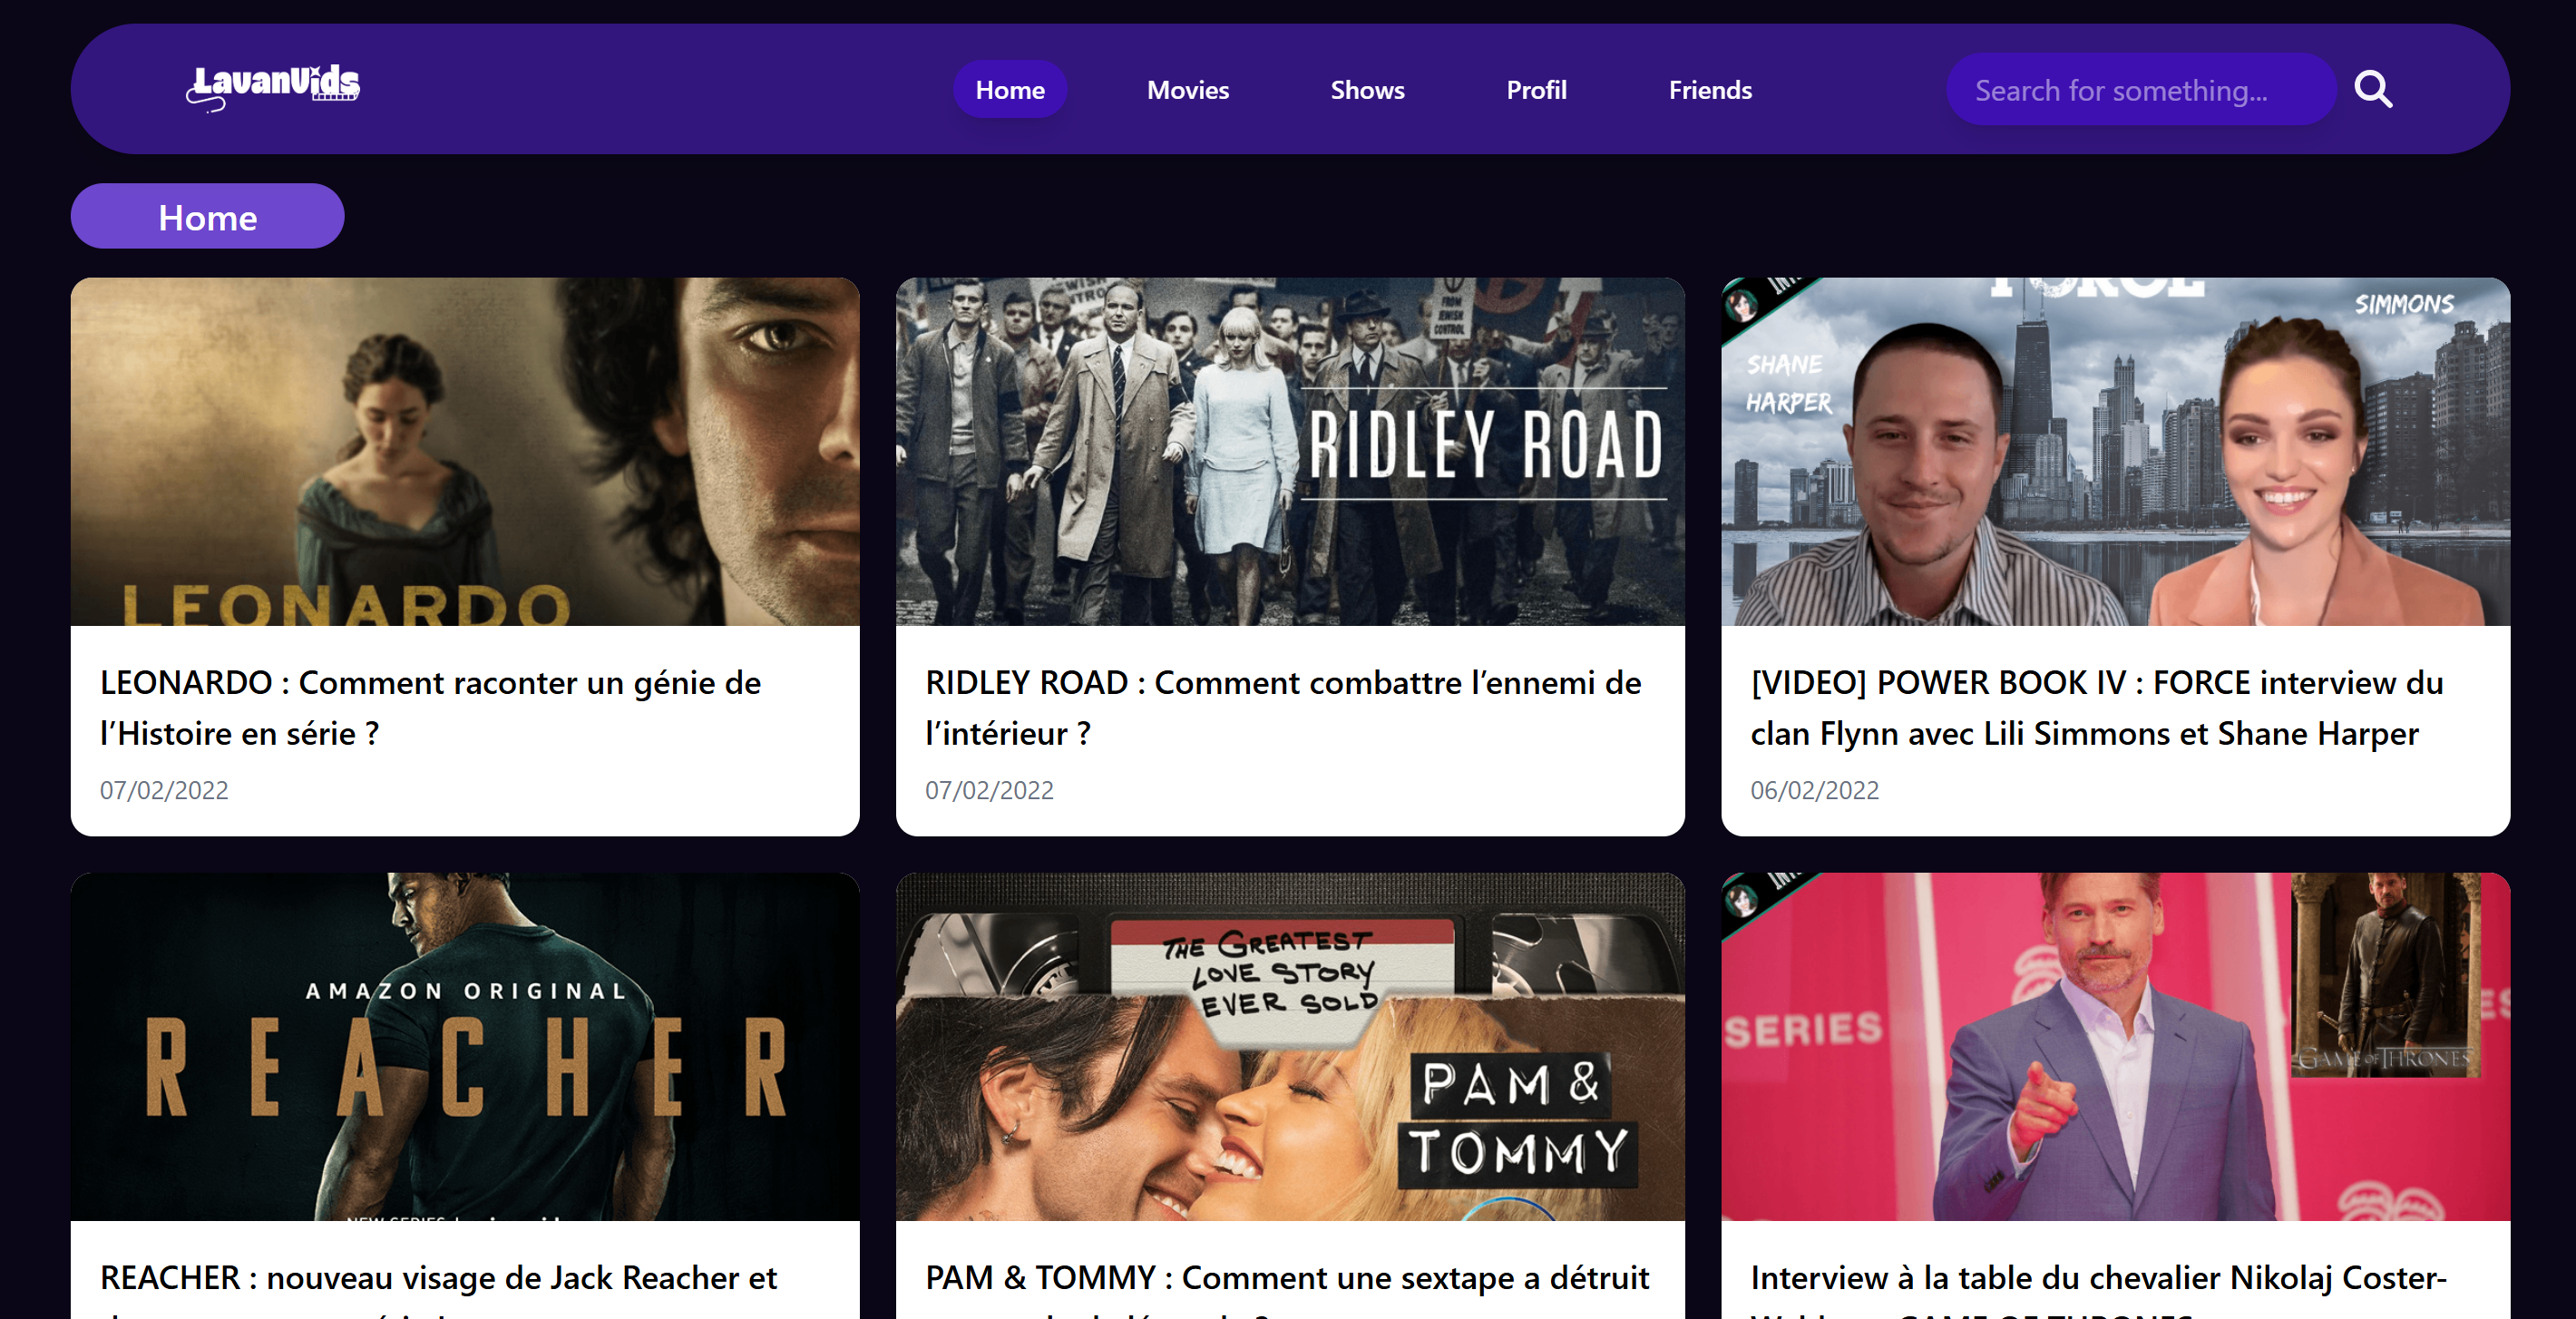Click 'PAM & TOMMY : Comment une sextape' title
Viewport: 2576px width, 1319px height.
click(1286, 1277)
